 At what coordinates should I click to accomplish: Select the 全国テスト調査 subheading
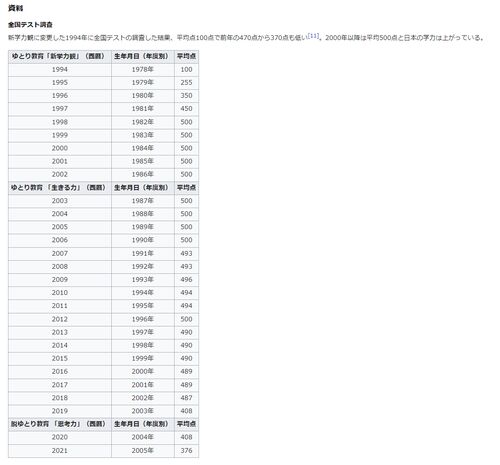(x=30, y=25)
